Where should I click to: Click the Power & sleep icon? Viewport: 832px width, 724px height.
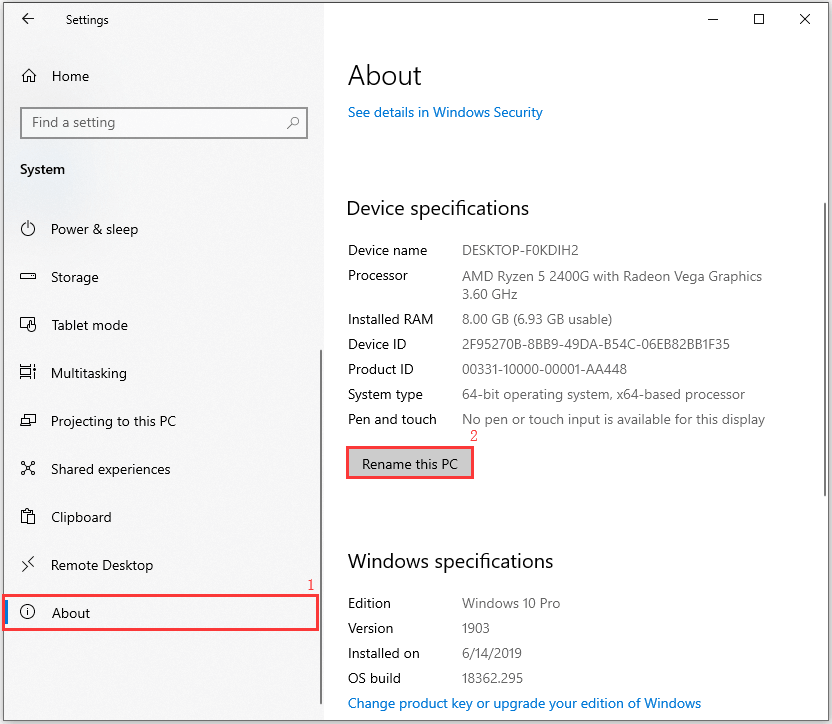pyautogui.click(x=28, y=229)
